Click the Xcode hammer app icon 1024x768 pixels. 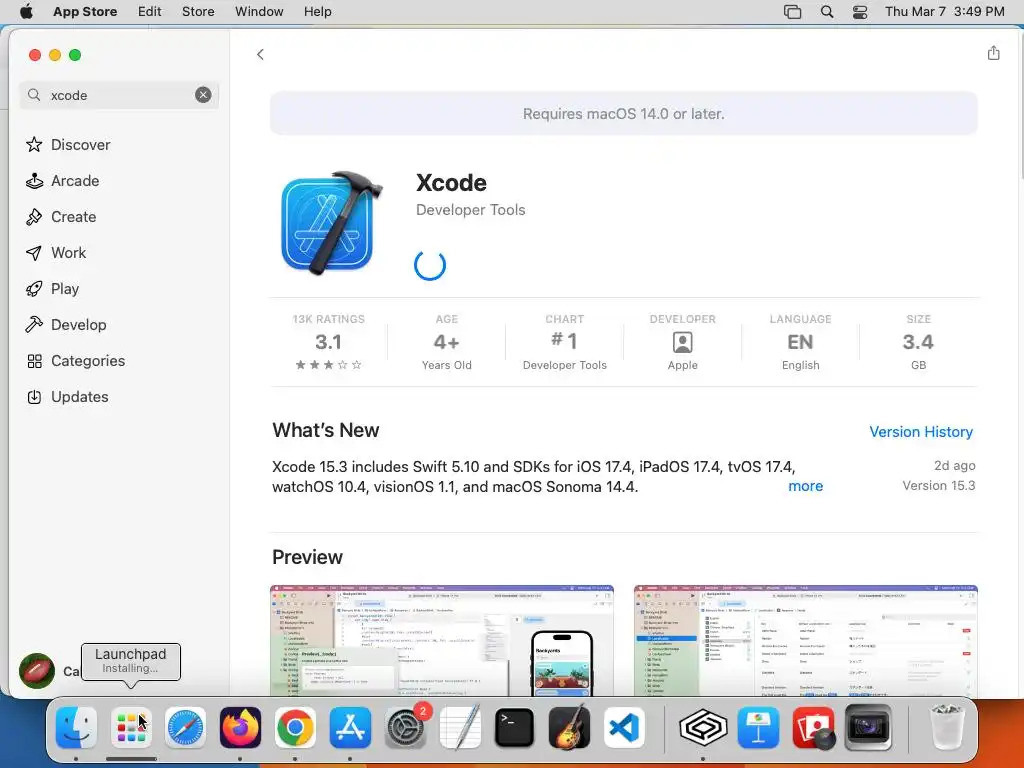[x=332, y=223]
